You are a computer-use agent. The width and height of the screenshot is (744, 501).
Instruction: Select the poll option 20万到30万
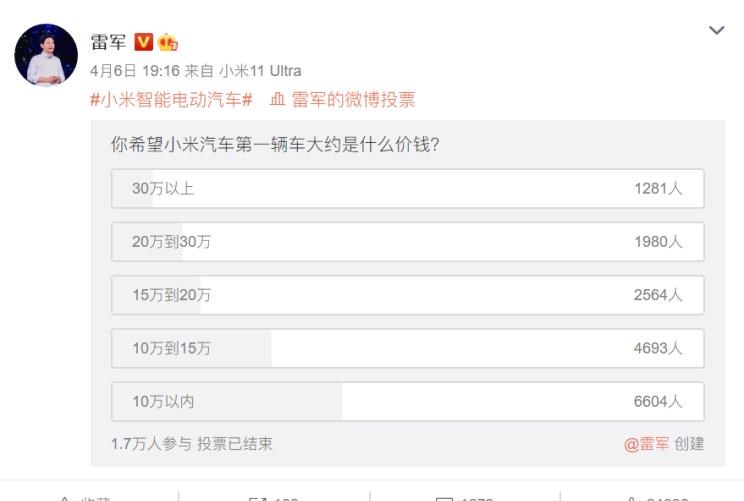pos(408,241)
